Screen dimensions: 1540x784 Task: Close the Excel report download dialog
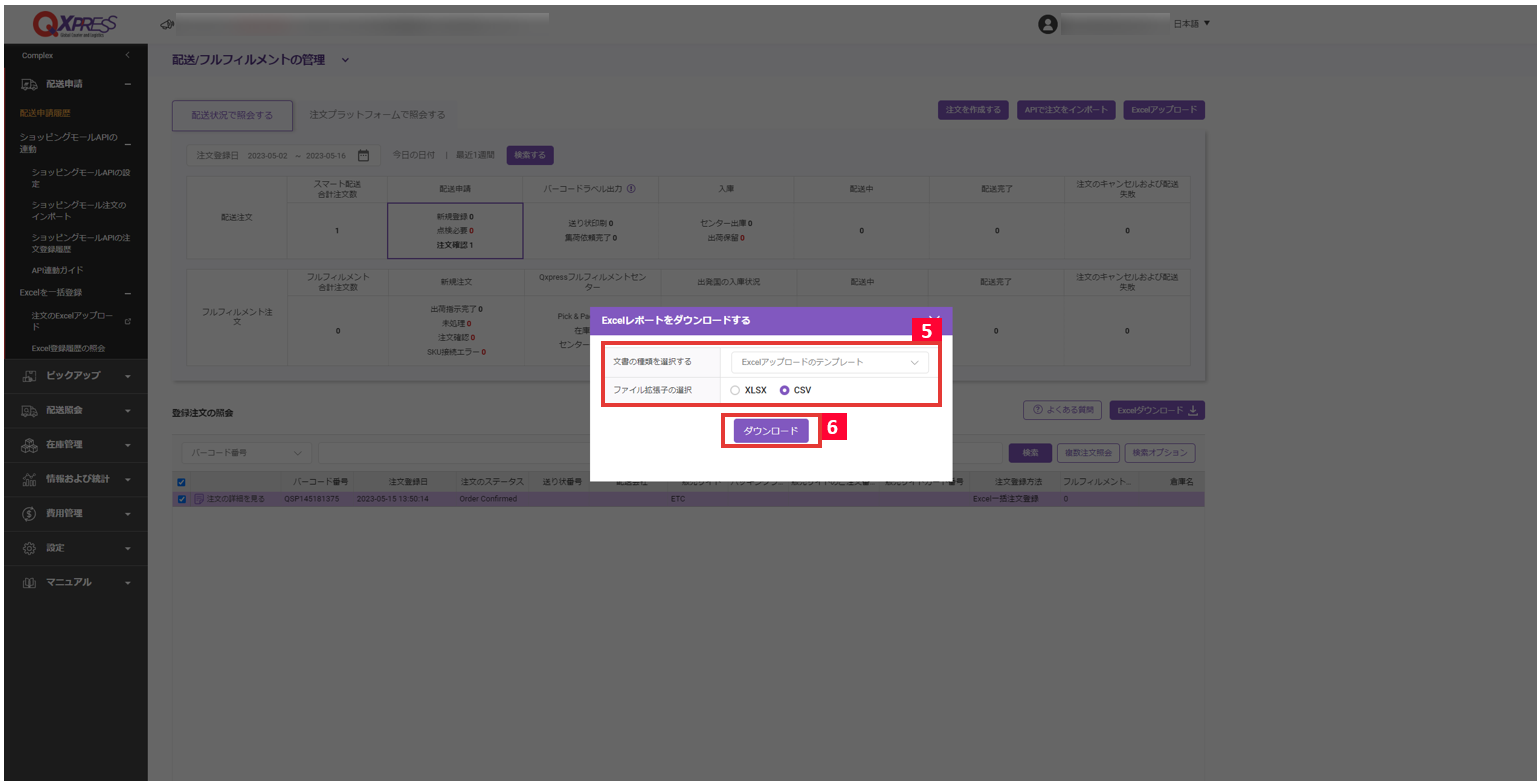point(934,319)
